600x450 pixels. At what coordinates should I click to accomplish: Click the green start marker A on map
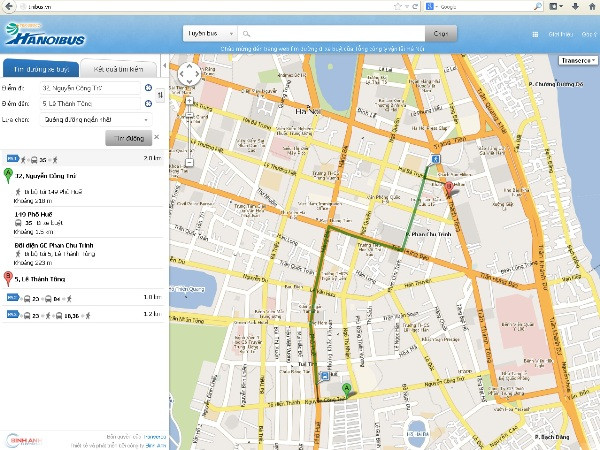[x=346, y=388]
